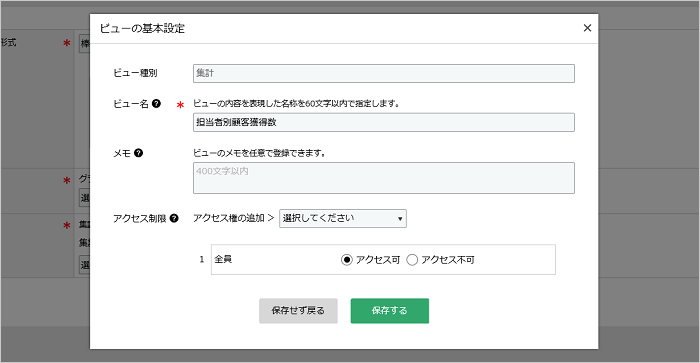Click the ビューの基本設定 dialog title
The image size is (700, 363).
[142, 29]
